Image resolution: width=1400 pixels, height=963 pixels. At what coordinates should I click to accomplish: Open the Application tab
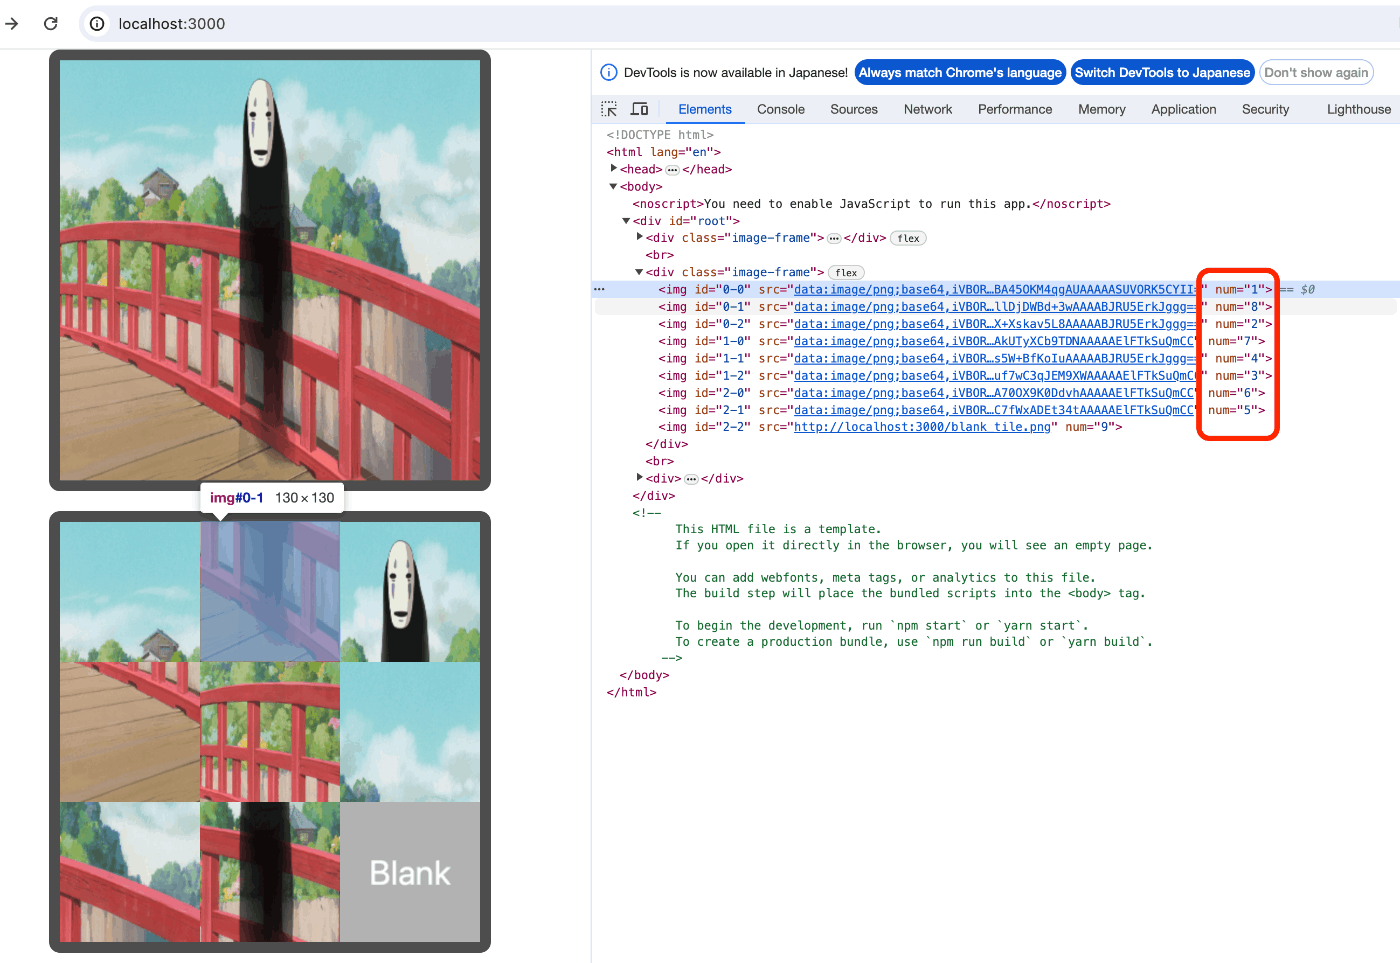(x=1184, y=109)
